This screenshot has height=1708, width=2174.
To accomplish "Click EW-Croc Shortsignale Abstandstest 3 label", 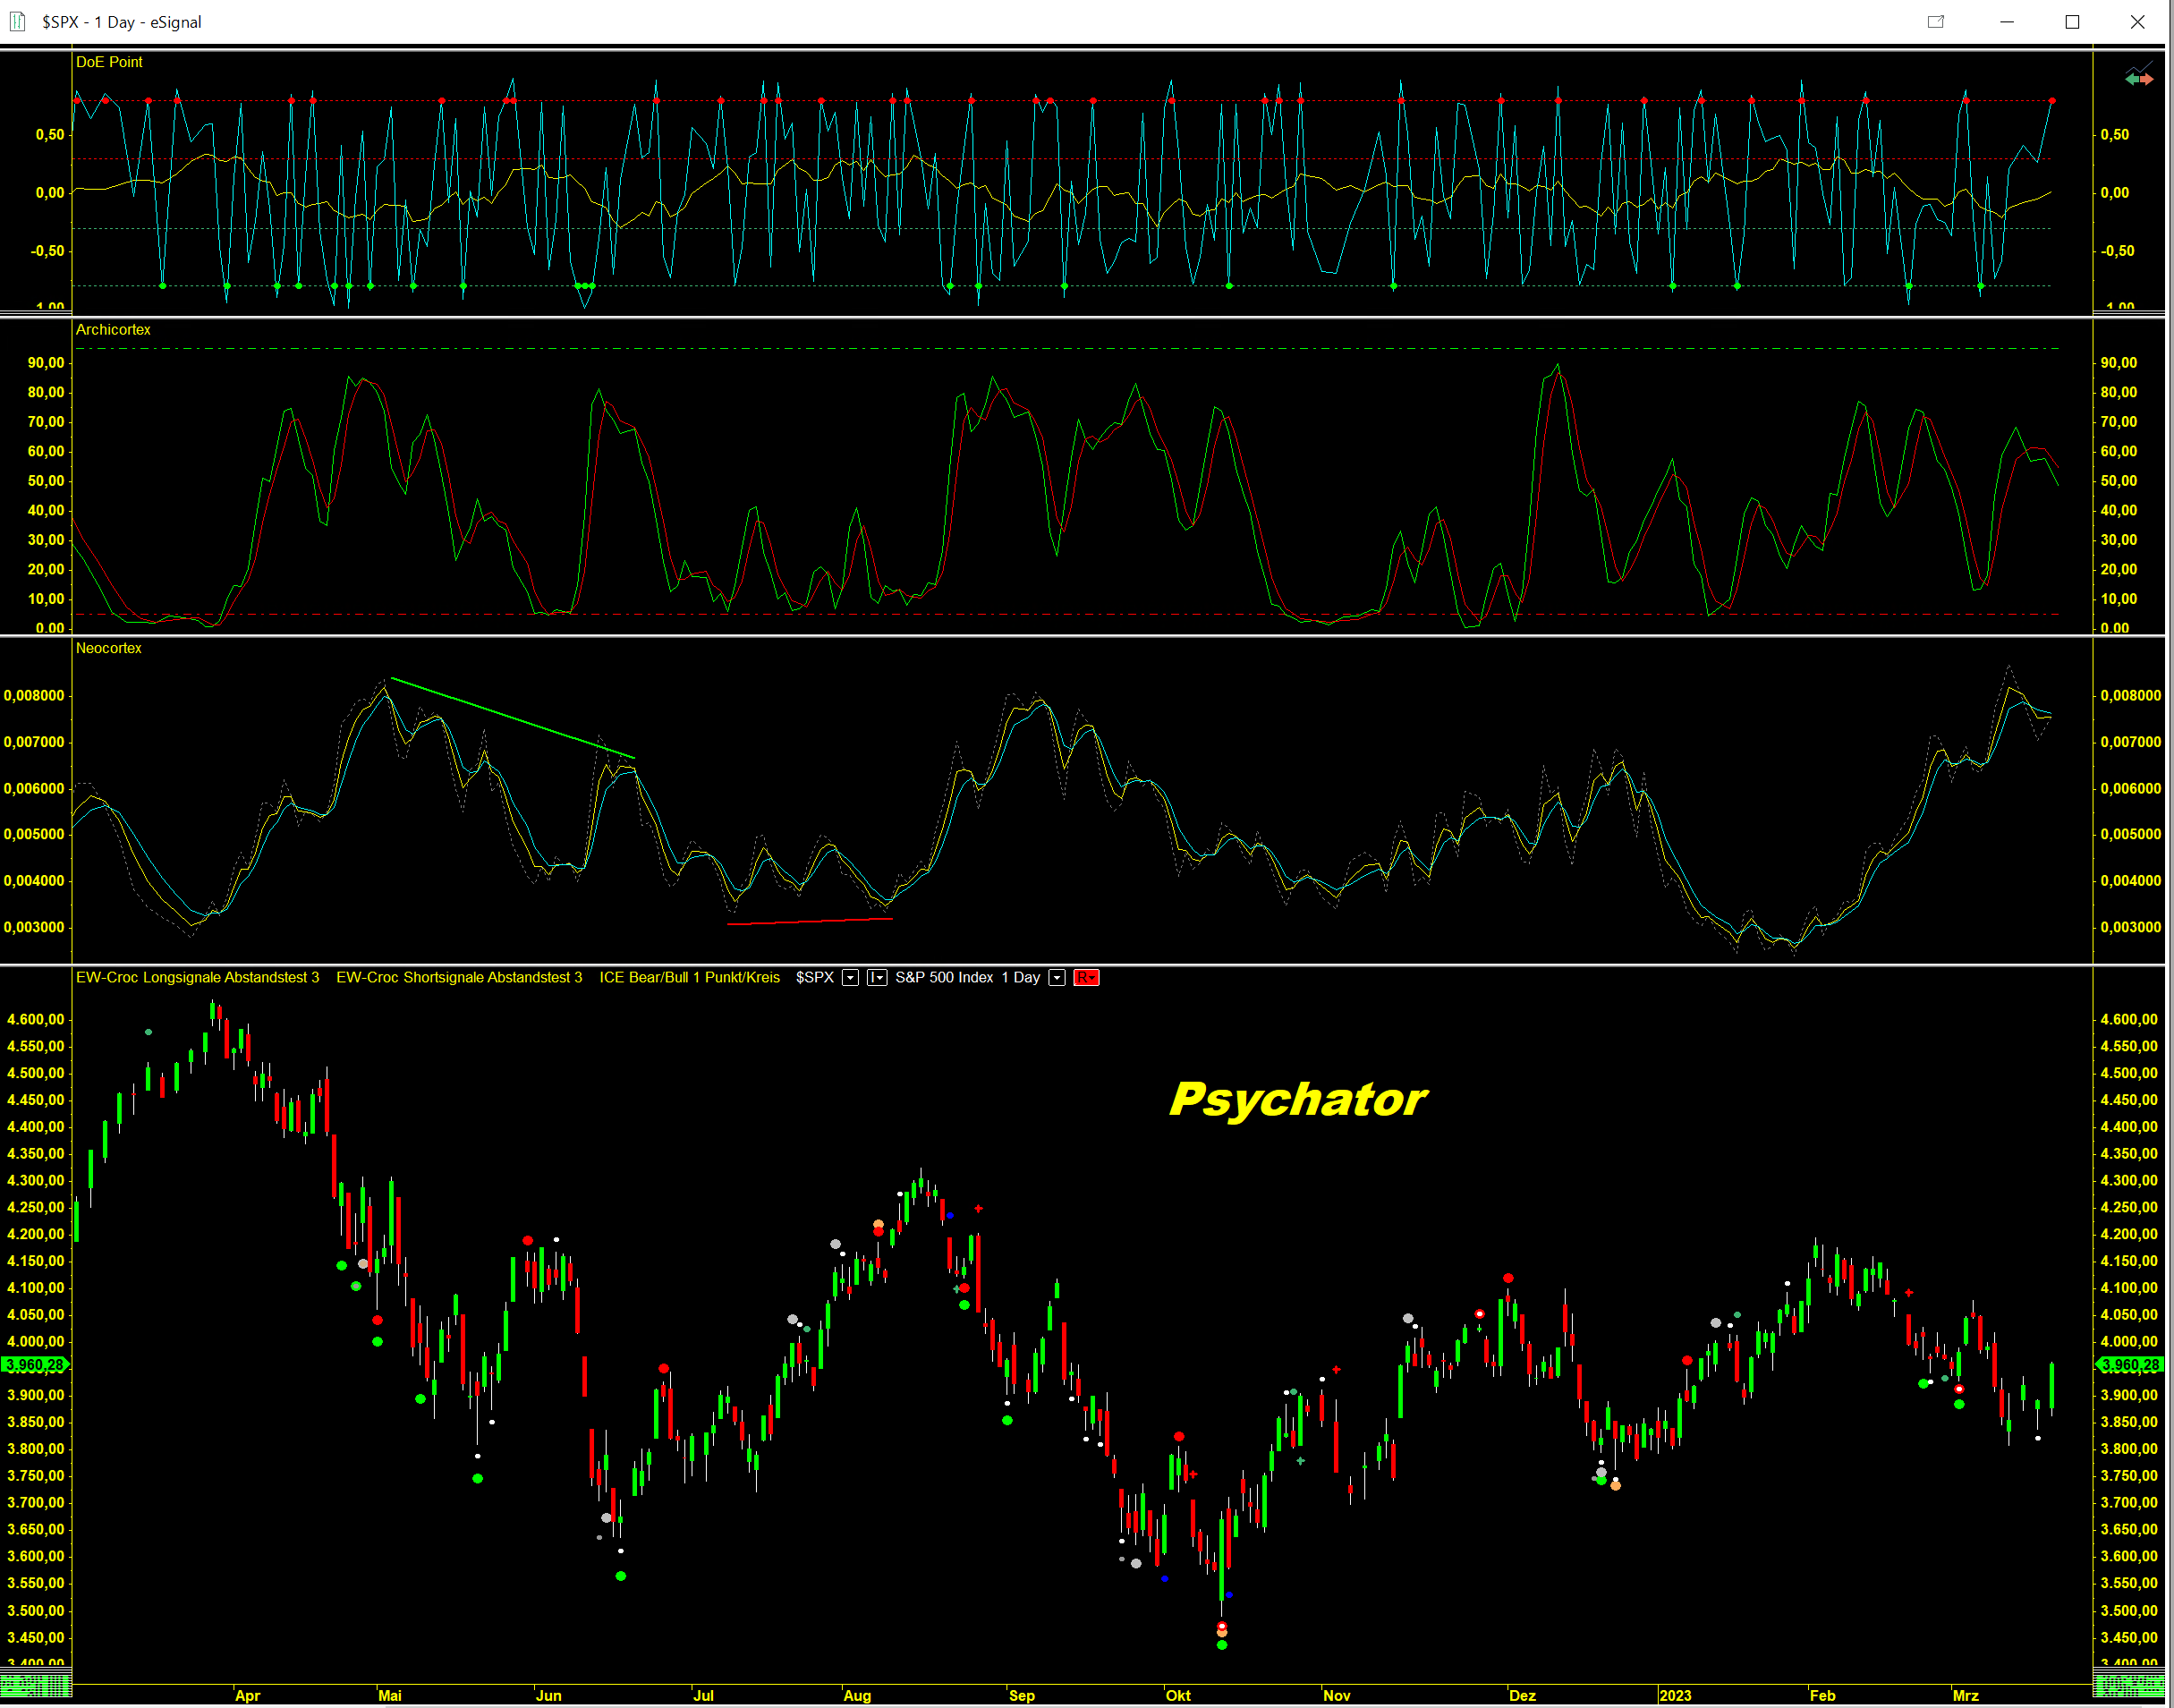I will (x=458, y=978).
